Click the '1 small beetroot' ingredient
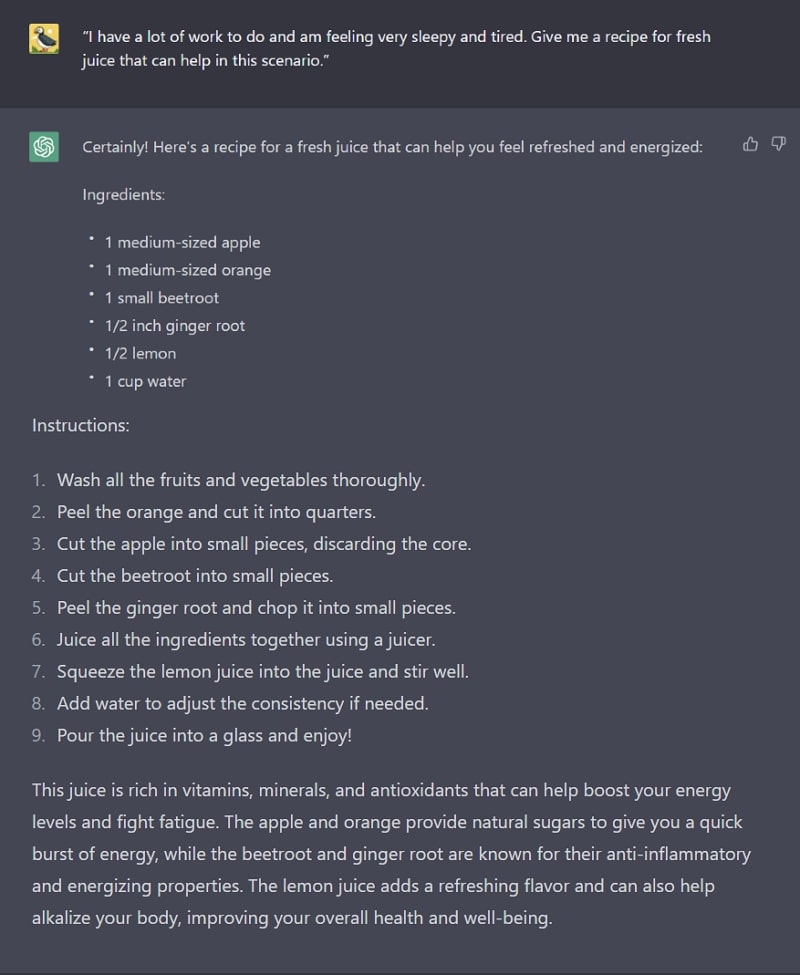 coord(162,298)
